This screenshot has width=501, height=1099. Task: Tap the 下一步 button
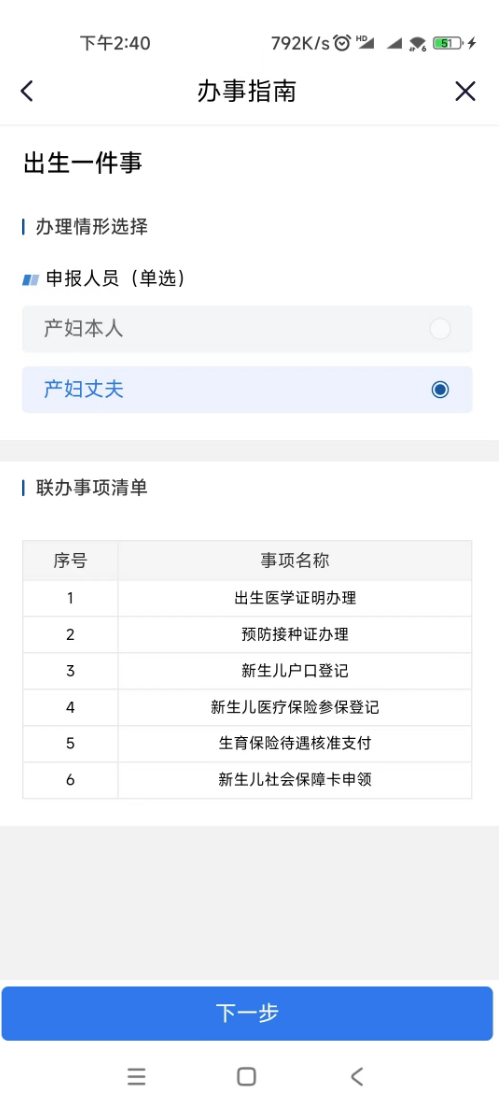247,1013
